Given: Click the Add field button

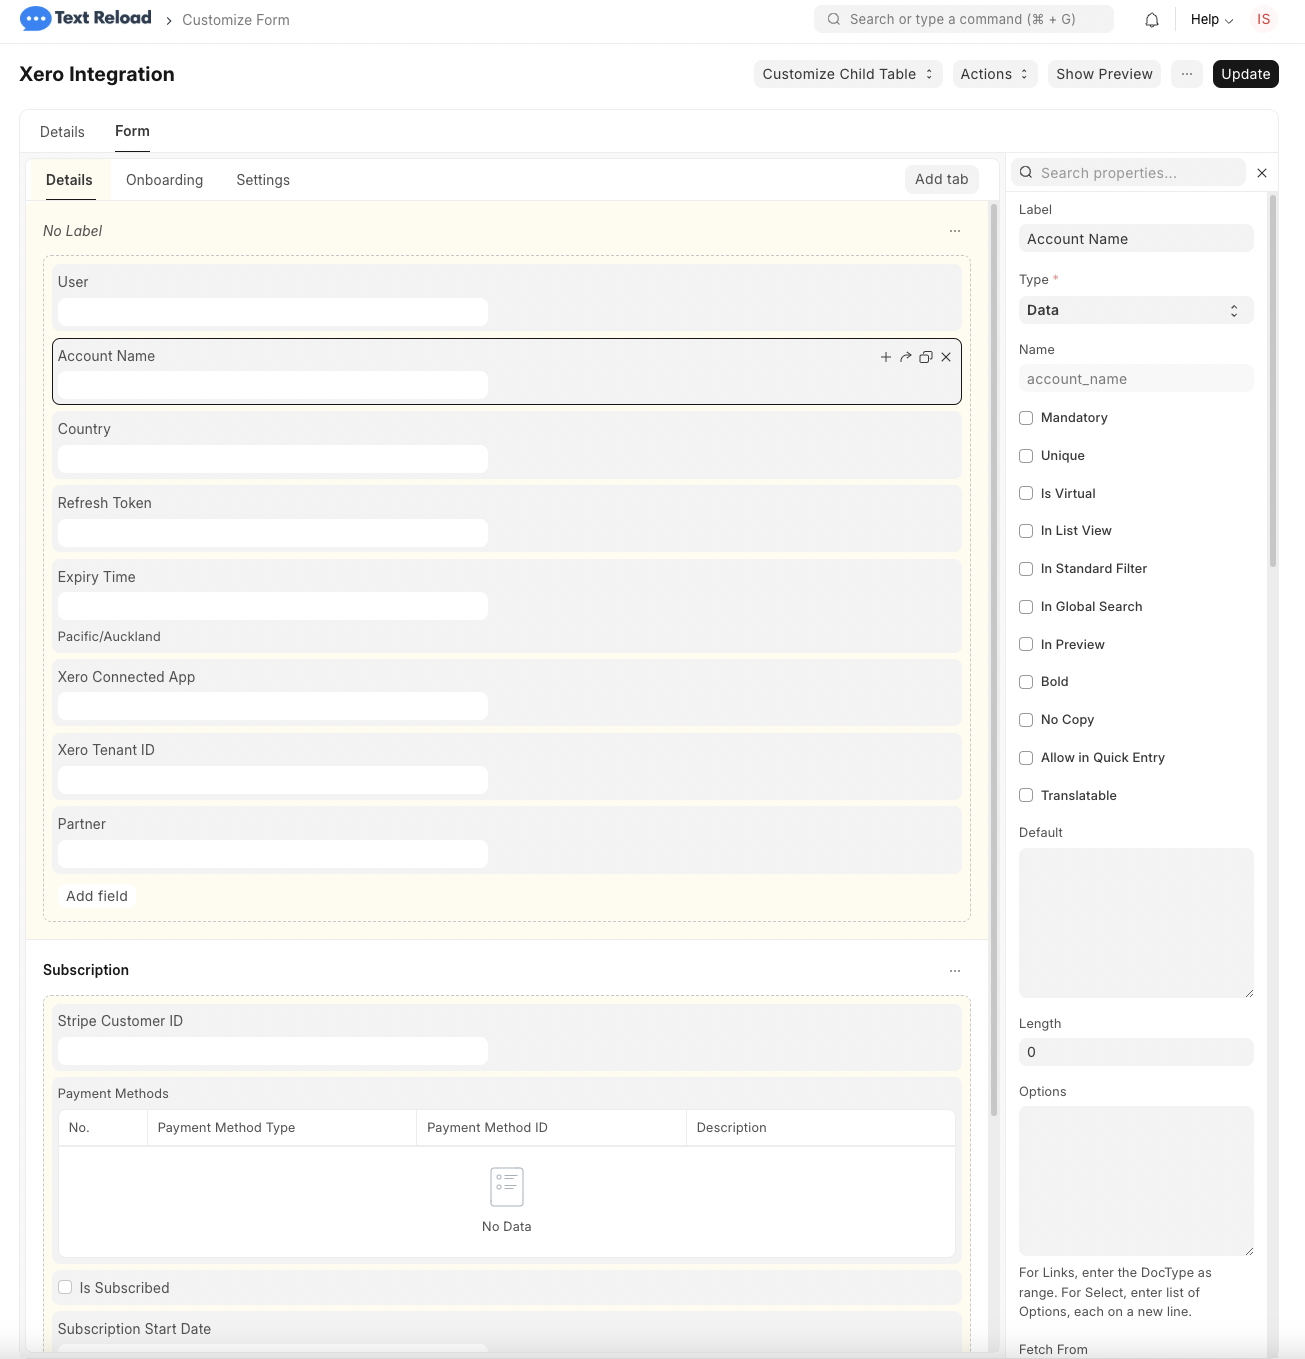Looking at the screenshot, I should click(97, 896).
